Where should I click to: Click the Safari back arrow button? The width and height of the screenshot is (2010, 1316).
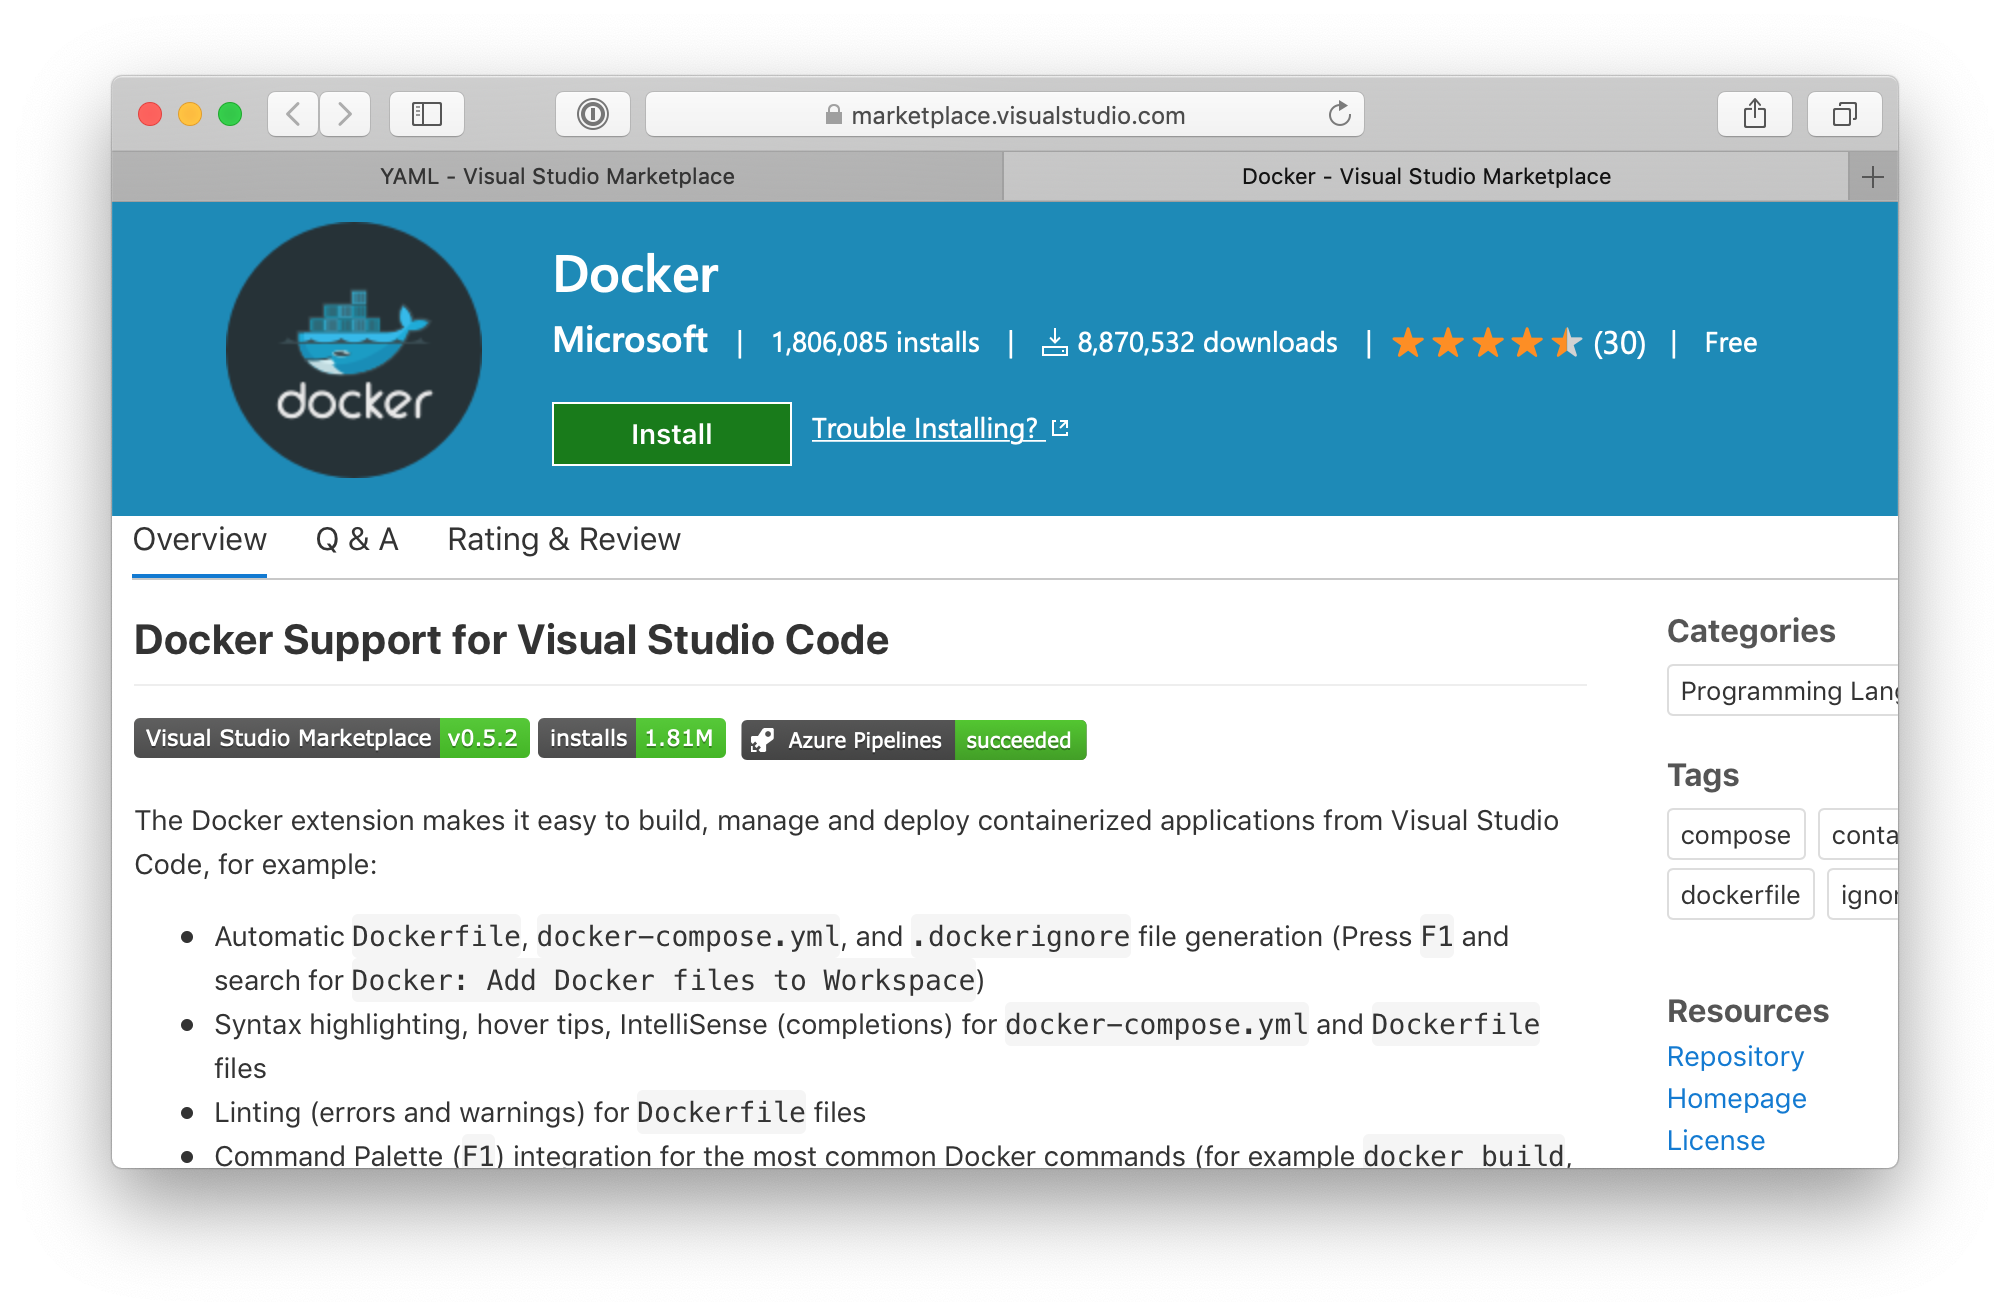(x=293, y=114)
